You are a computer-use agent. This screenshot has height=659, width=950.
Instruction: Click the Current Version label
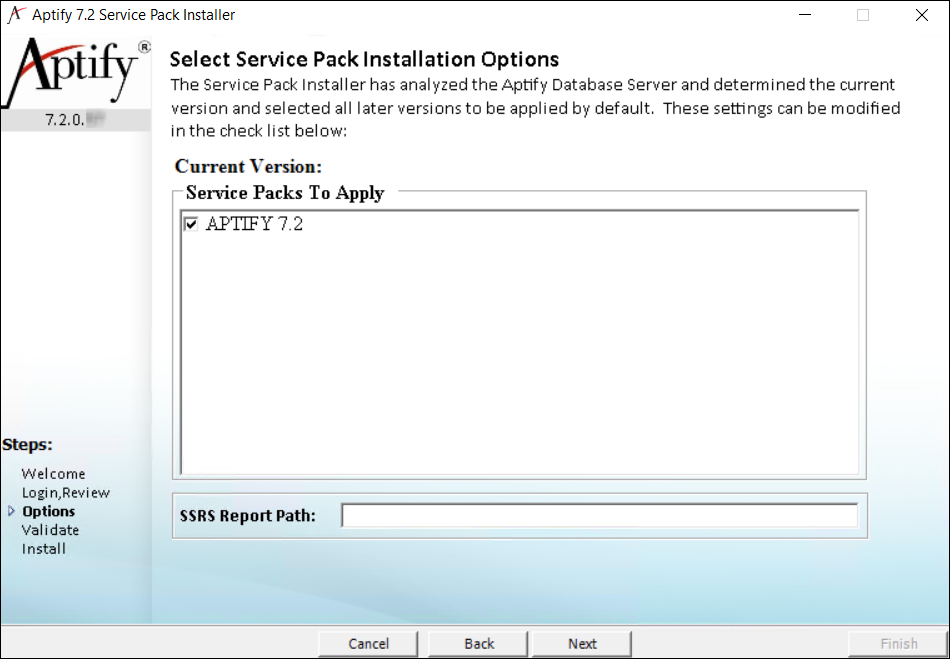pos(248,166)
